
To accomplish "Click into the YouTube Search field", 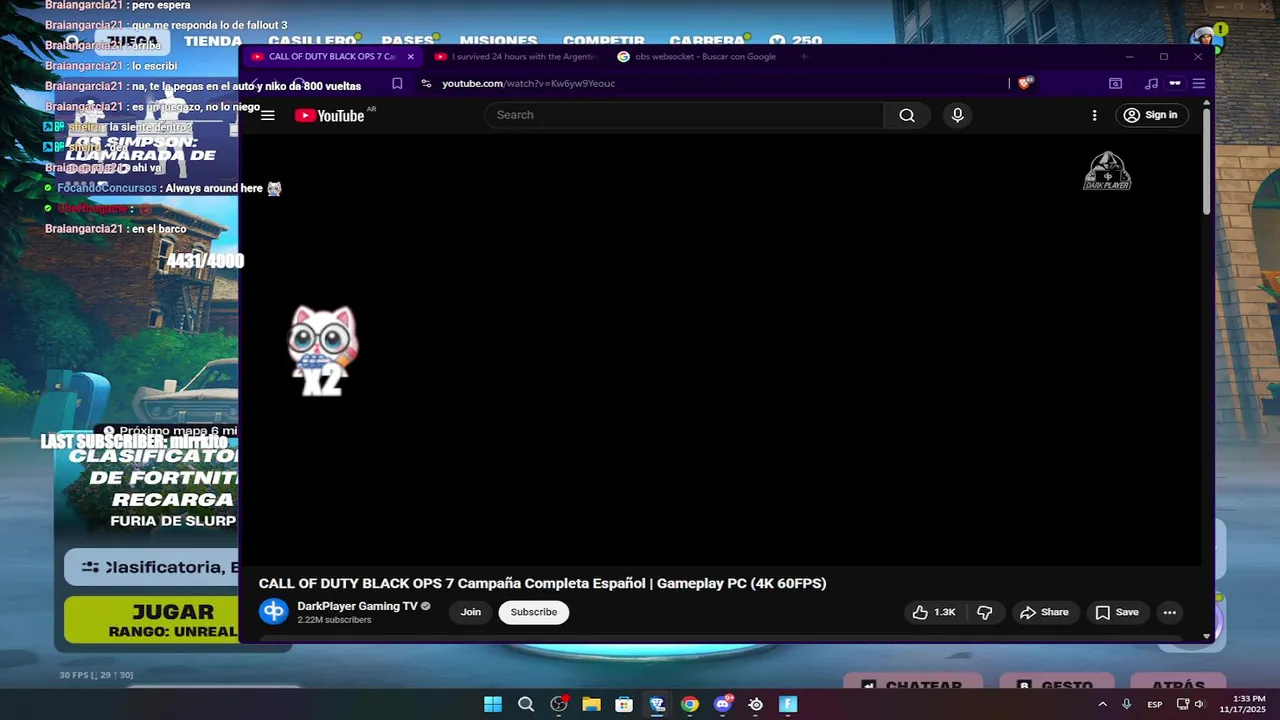I will point(684,115).
